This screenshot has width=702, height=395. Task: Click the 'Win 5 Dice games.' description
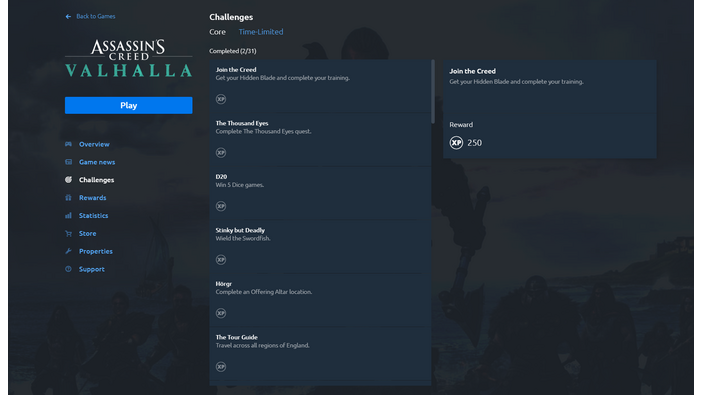point(240,185)
